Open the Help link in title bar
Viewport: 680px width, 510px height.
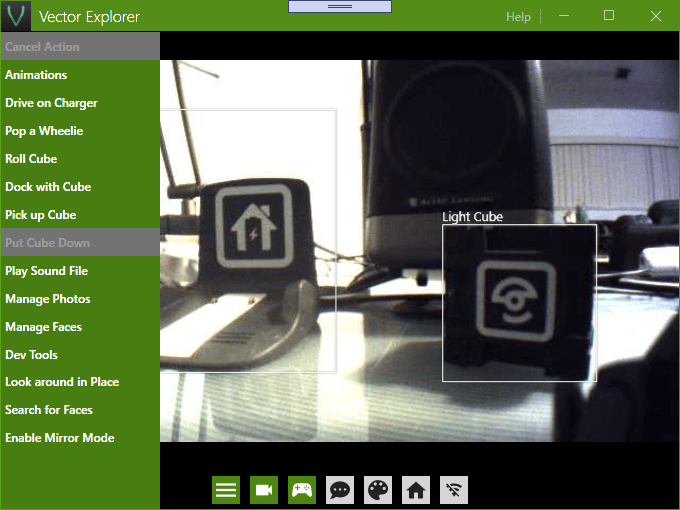(x=518, y=16)
